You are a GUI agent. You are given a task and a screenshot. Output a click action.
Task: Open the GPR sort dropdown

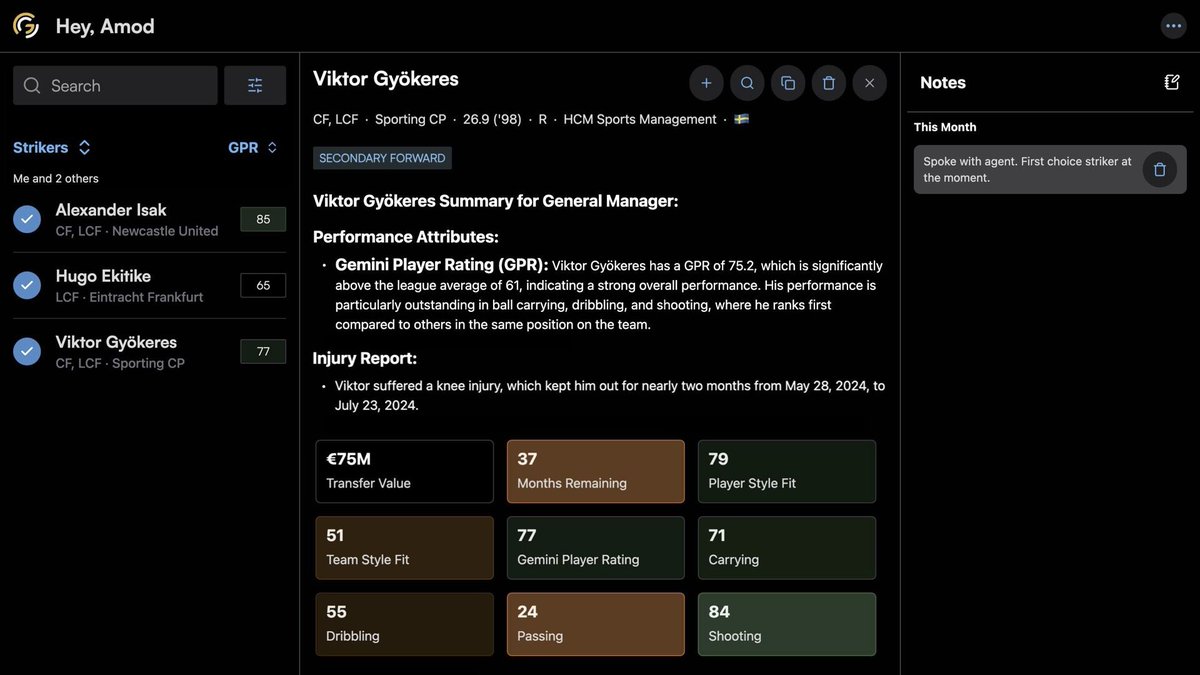(x=253, y=147)
